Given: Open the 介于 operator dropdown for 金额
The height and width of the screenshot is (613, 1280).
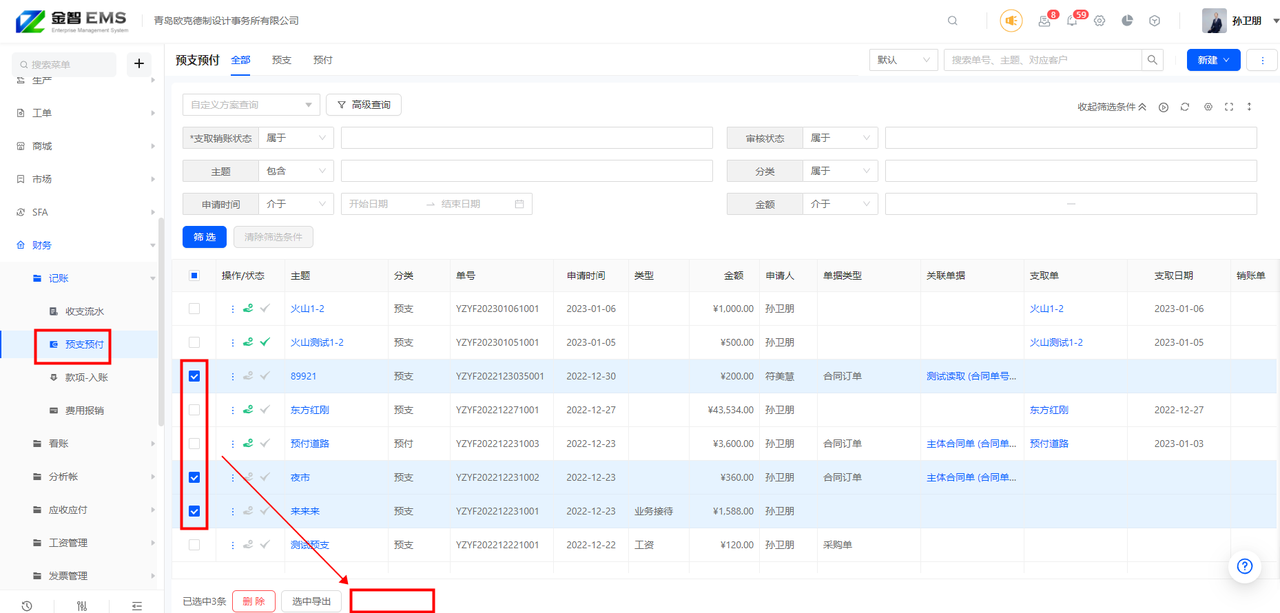Looking at the screenshot, I should pyautogui.click(x=840, y=204).
